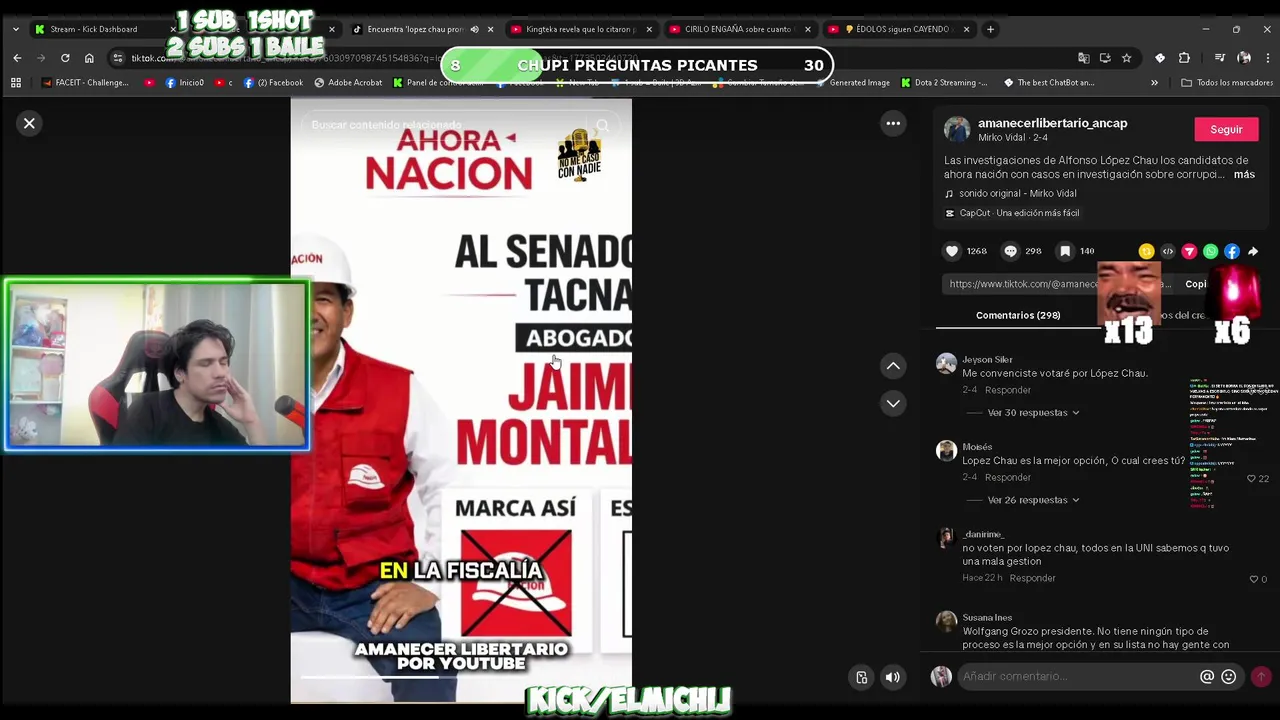
Task: Open 'The best ChatBot' bookmark
Action: point(1048,83)
